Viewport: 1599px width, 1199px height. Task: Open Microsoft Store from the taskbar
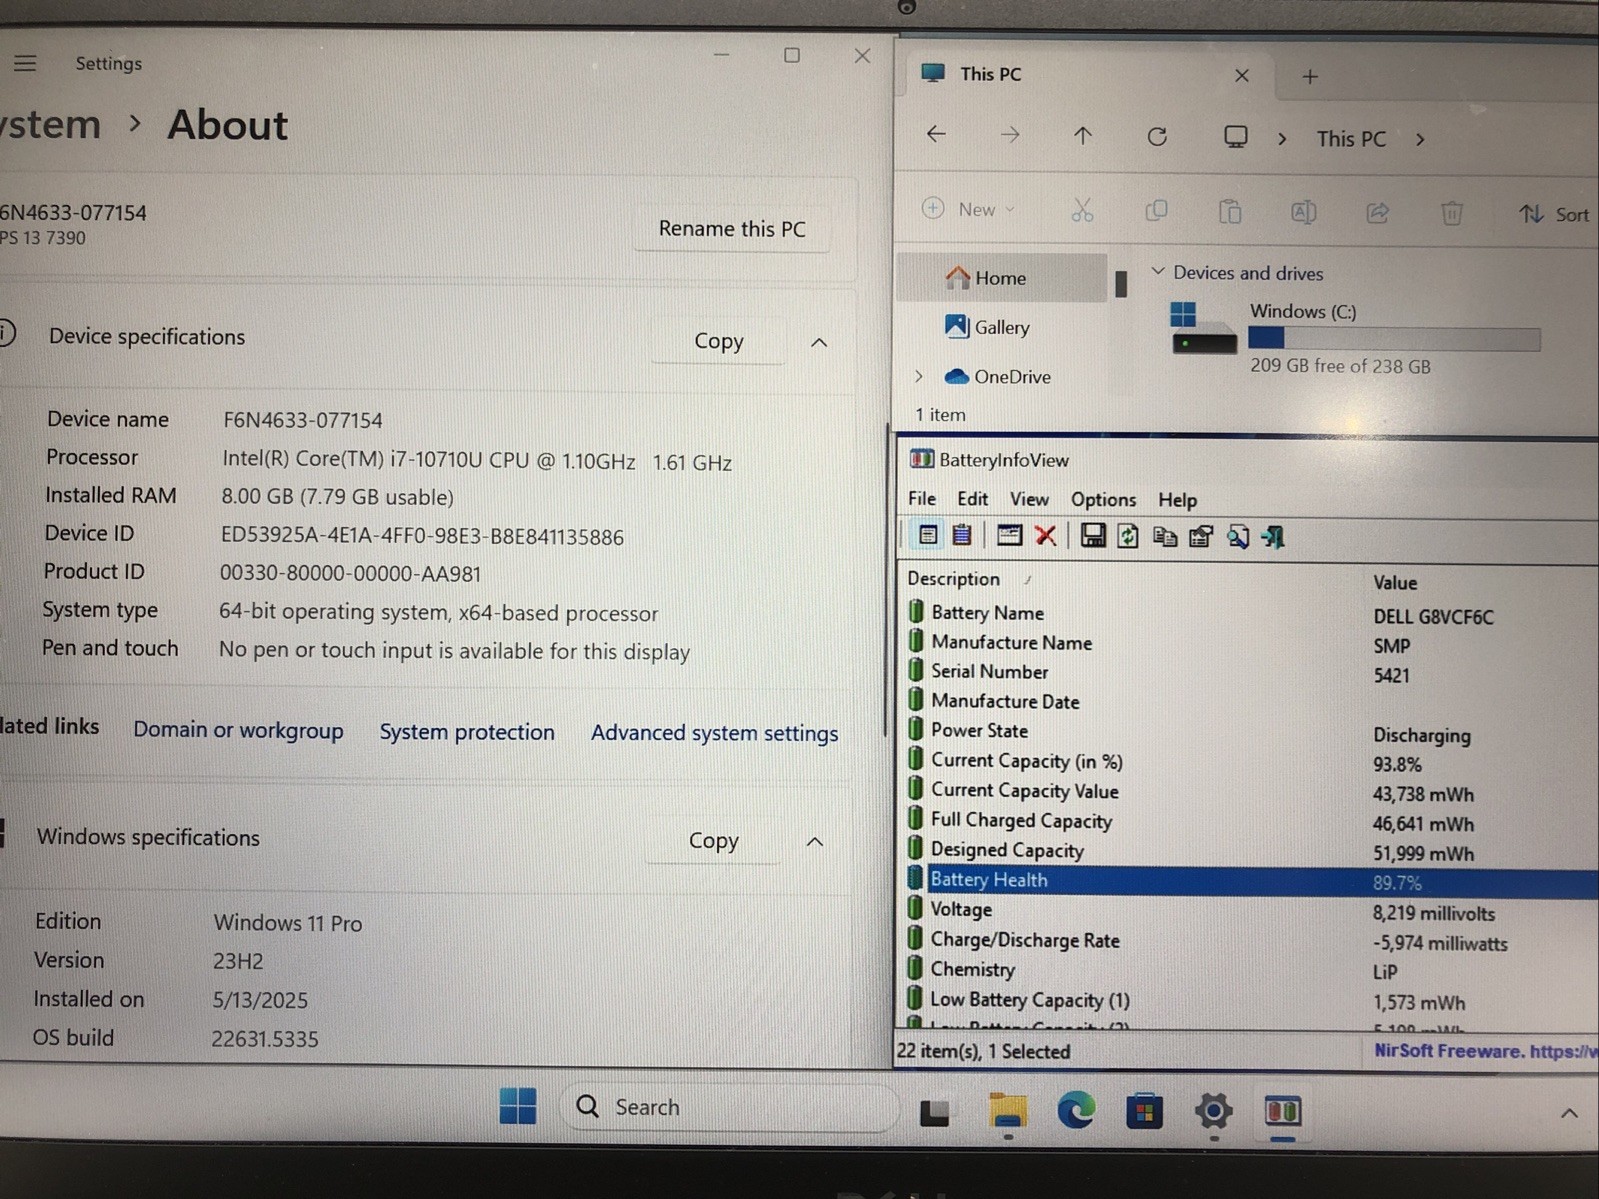pyautogui.click(x=1145, y=1110)
